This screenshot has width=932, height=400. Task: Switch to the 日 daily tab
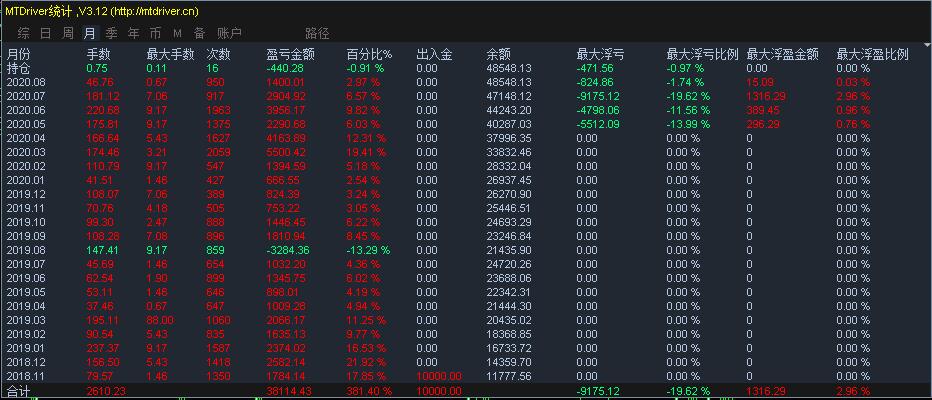tap(46, 33)
